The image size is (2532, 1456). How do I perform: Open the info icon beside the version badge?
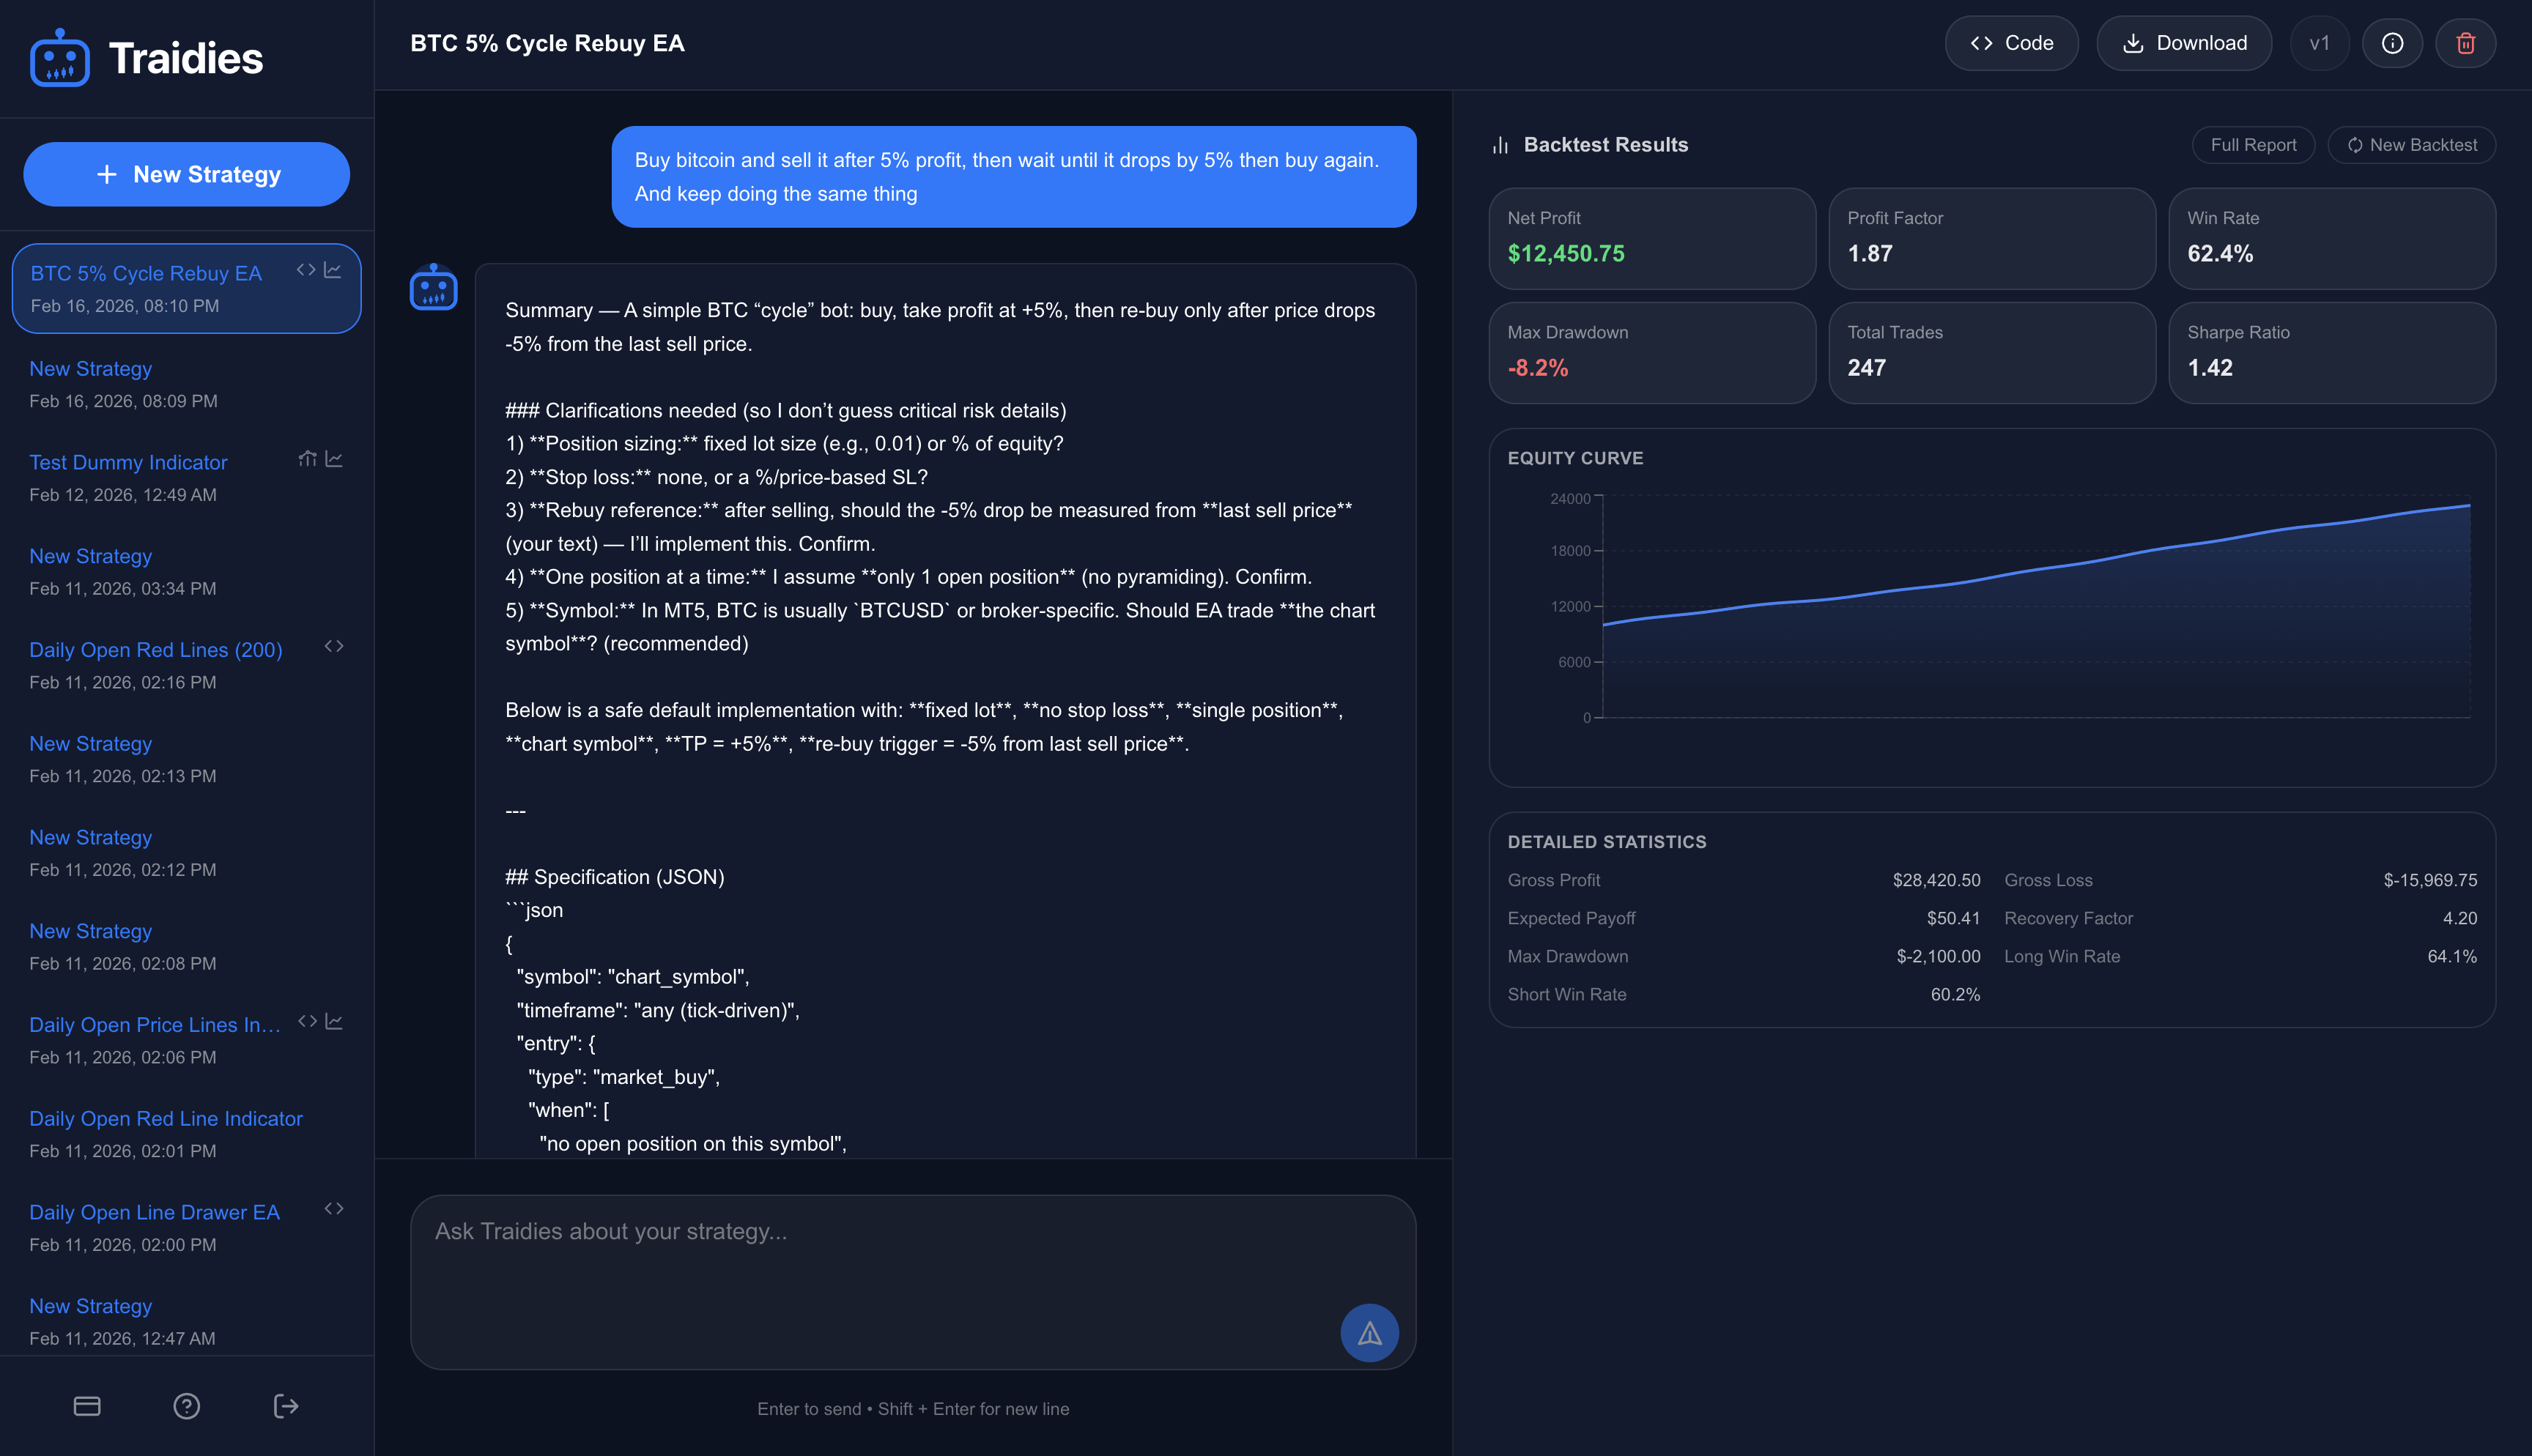2392,43
